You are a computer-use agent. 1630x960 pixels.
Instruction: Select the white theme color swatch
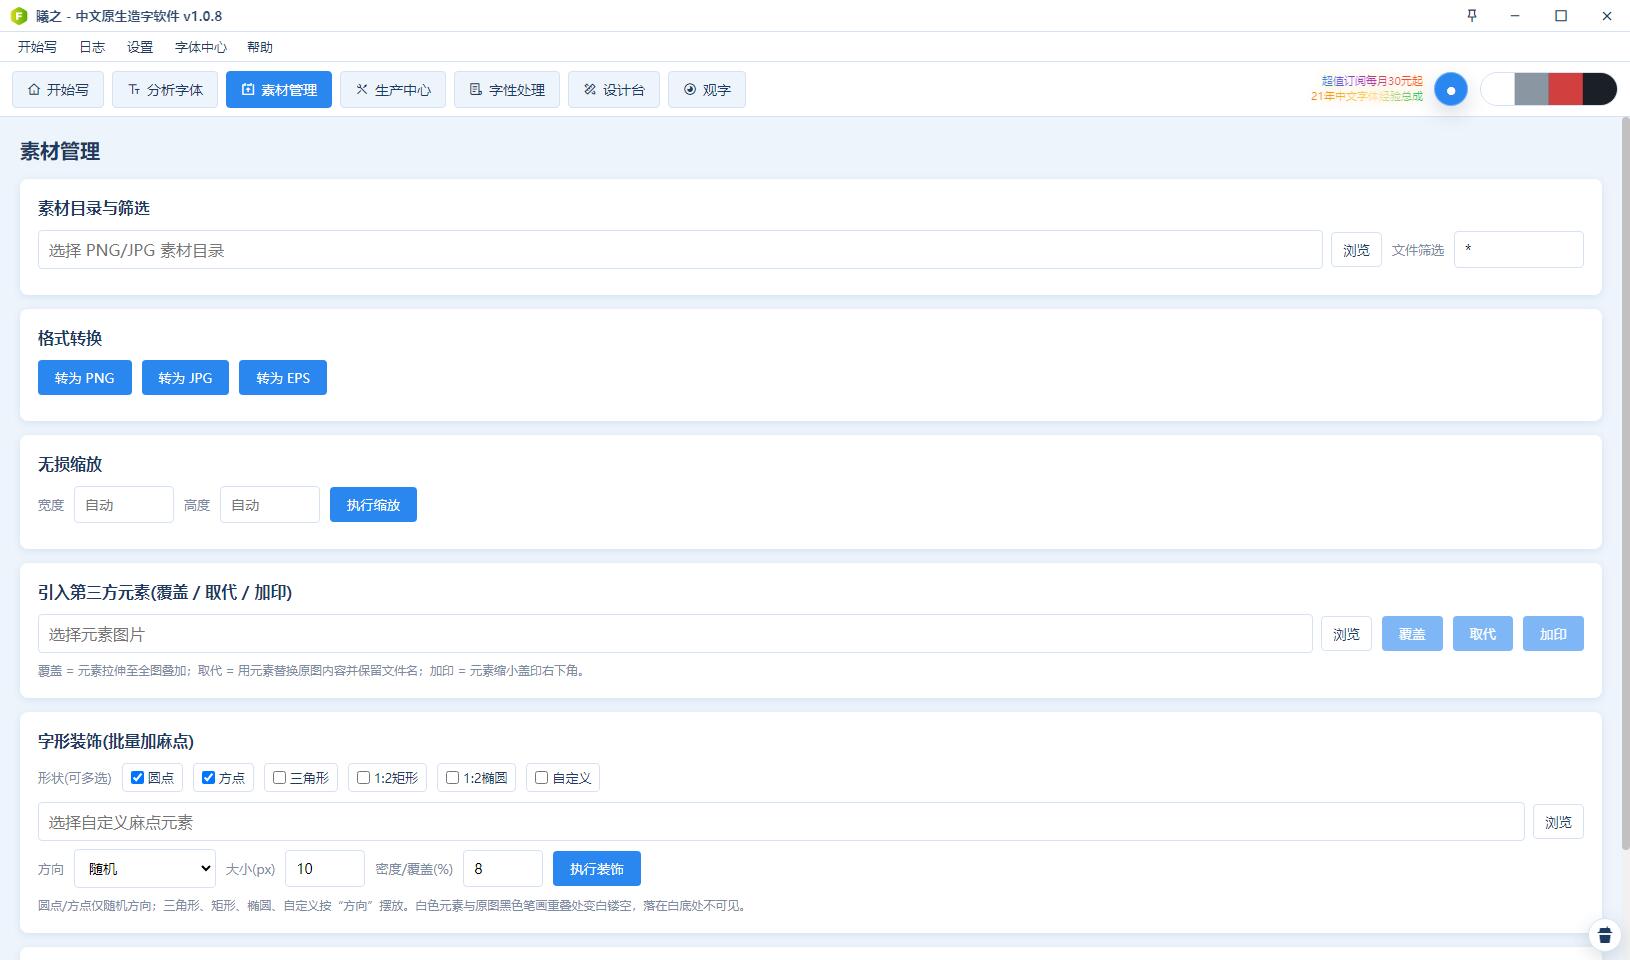click(x=1497, y=89)
